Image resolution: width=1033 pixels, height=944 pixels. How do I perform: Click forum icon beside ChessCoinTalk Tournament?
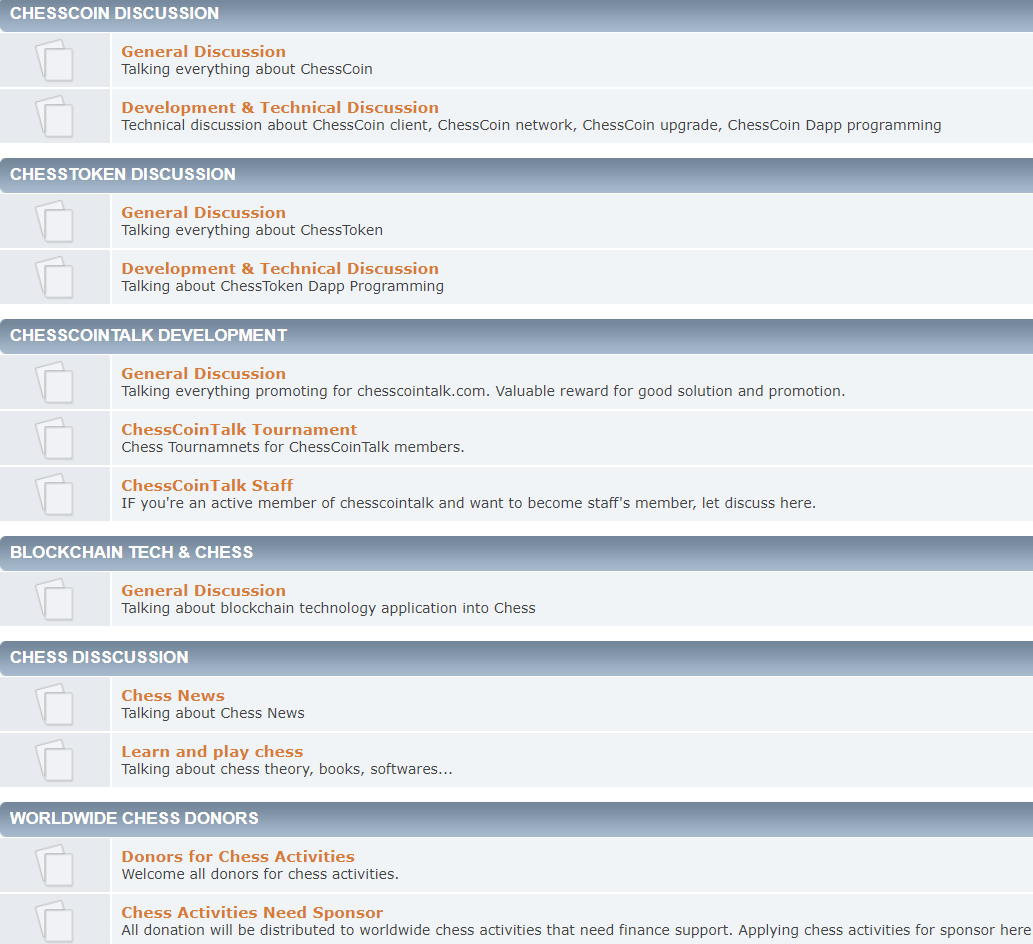(x=54, y=438)
